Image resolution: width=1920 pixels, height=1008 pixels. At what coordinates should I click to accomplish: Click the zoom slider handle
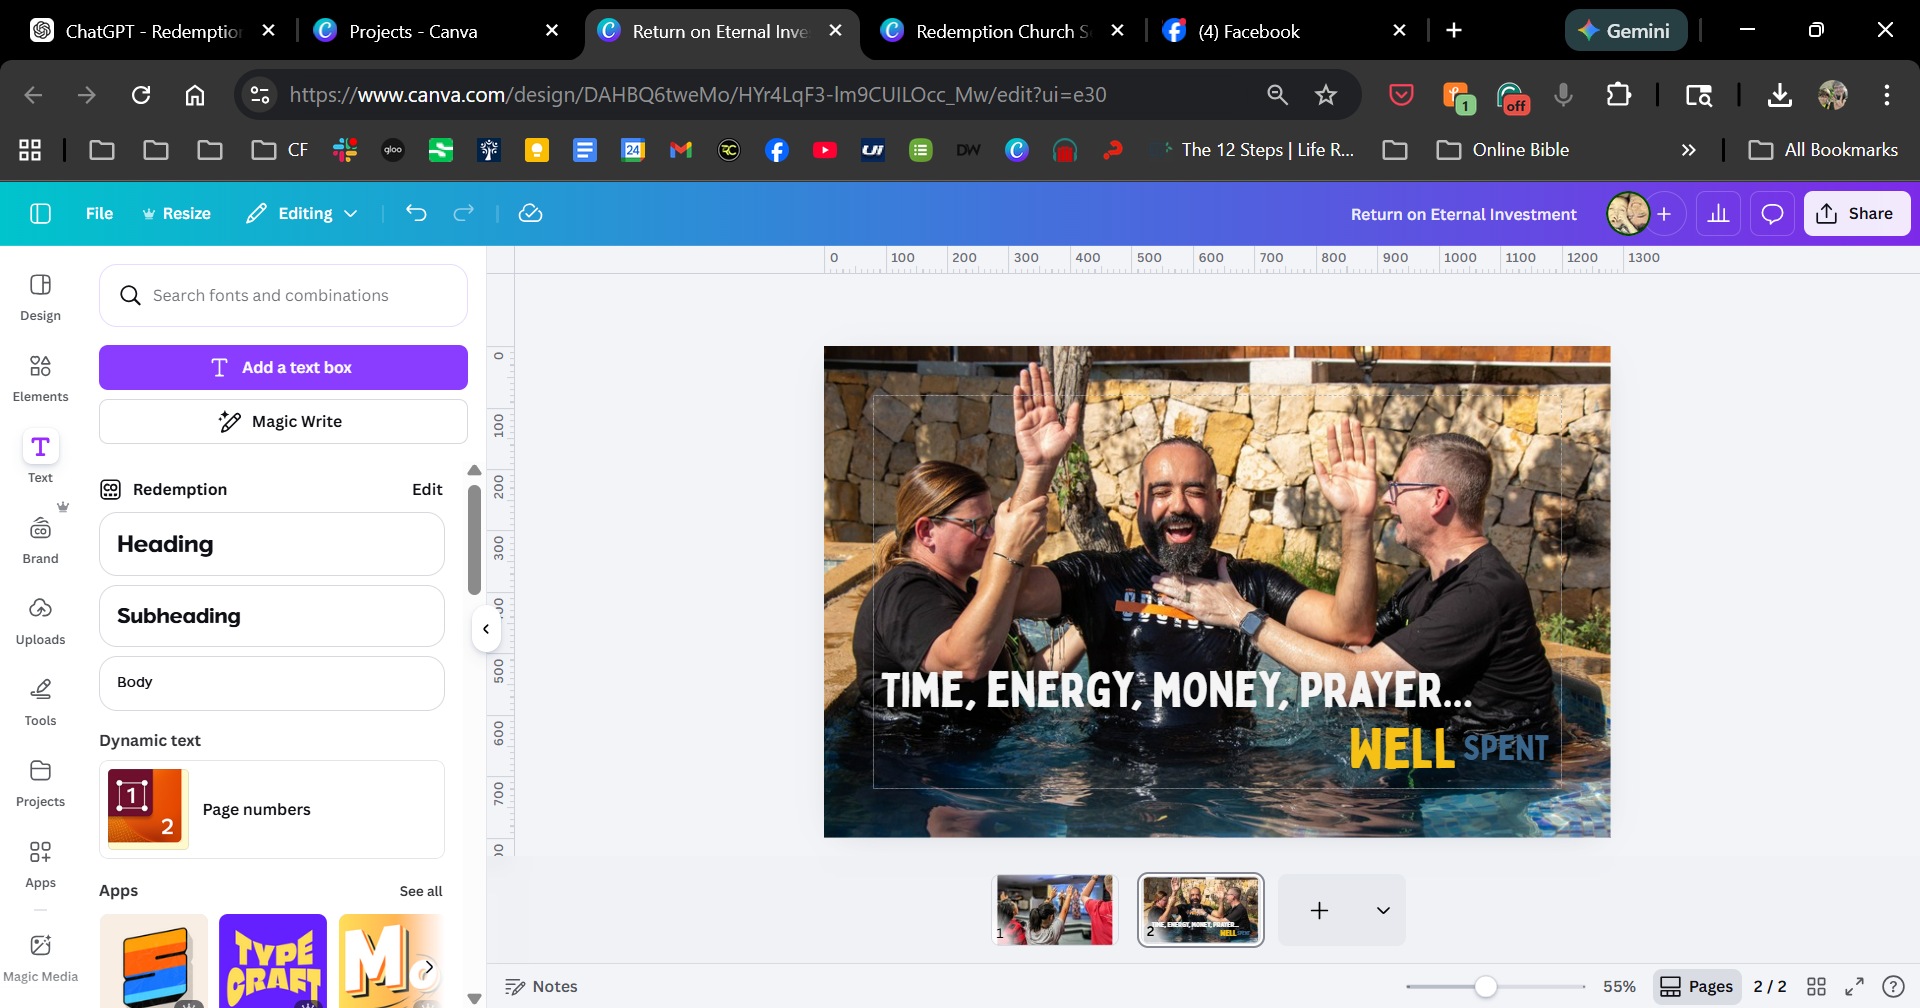click(x=1486, y=987)
